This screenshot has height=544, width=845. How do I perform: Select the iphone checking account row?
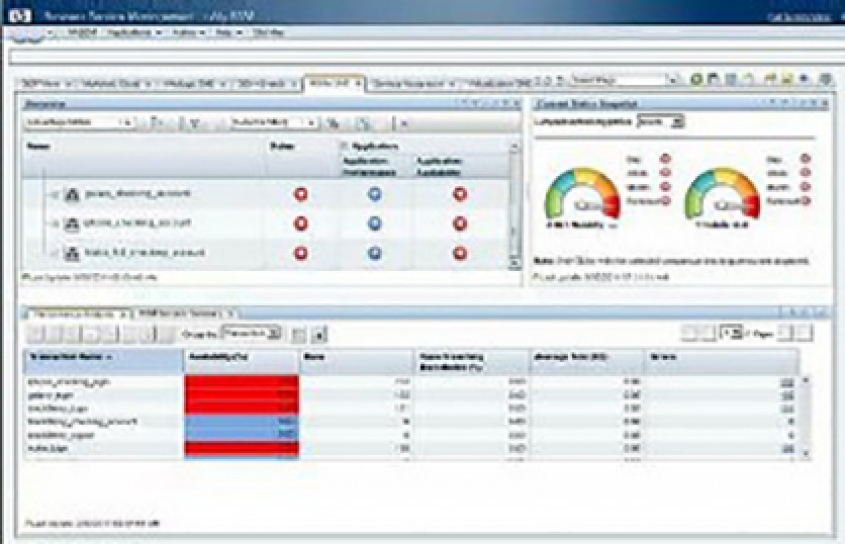tap(267, 223)
